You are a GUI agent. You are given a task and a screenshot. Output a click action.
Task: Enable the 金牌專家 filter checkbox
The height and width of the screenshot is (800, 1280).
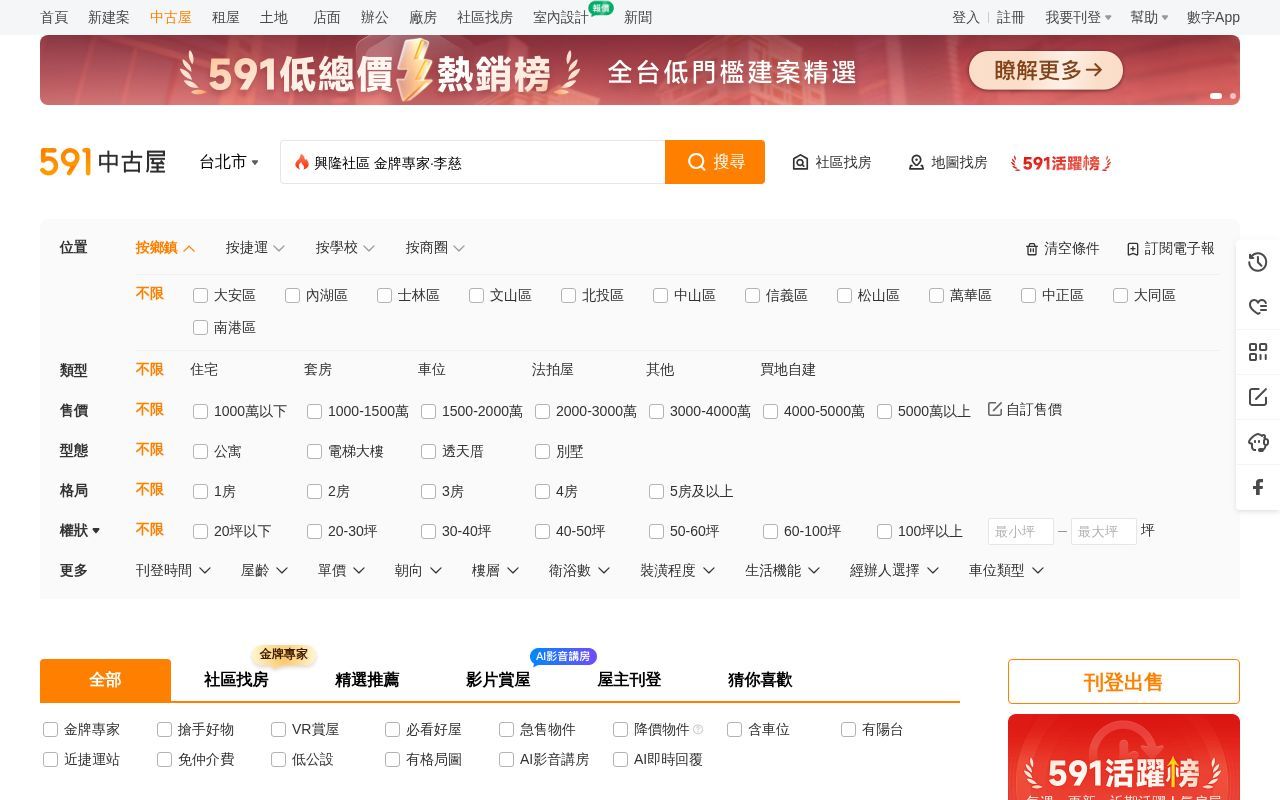point(50,729)
